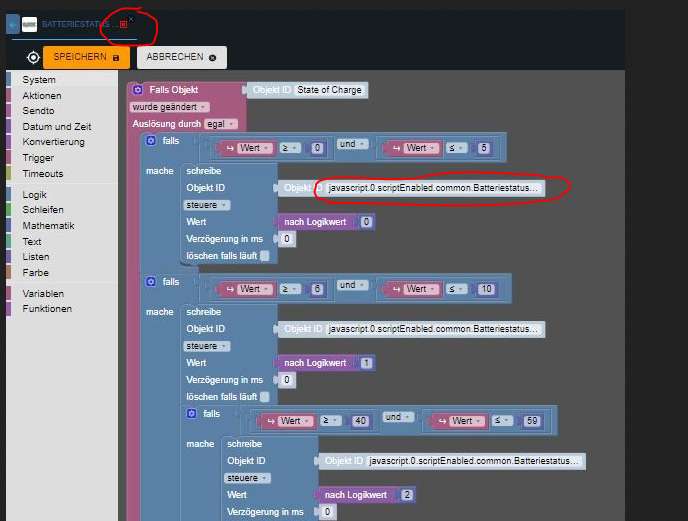Click the number field with value 59

532,421
